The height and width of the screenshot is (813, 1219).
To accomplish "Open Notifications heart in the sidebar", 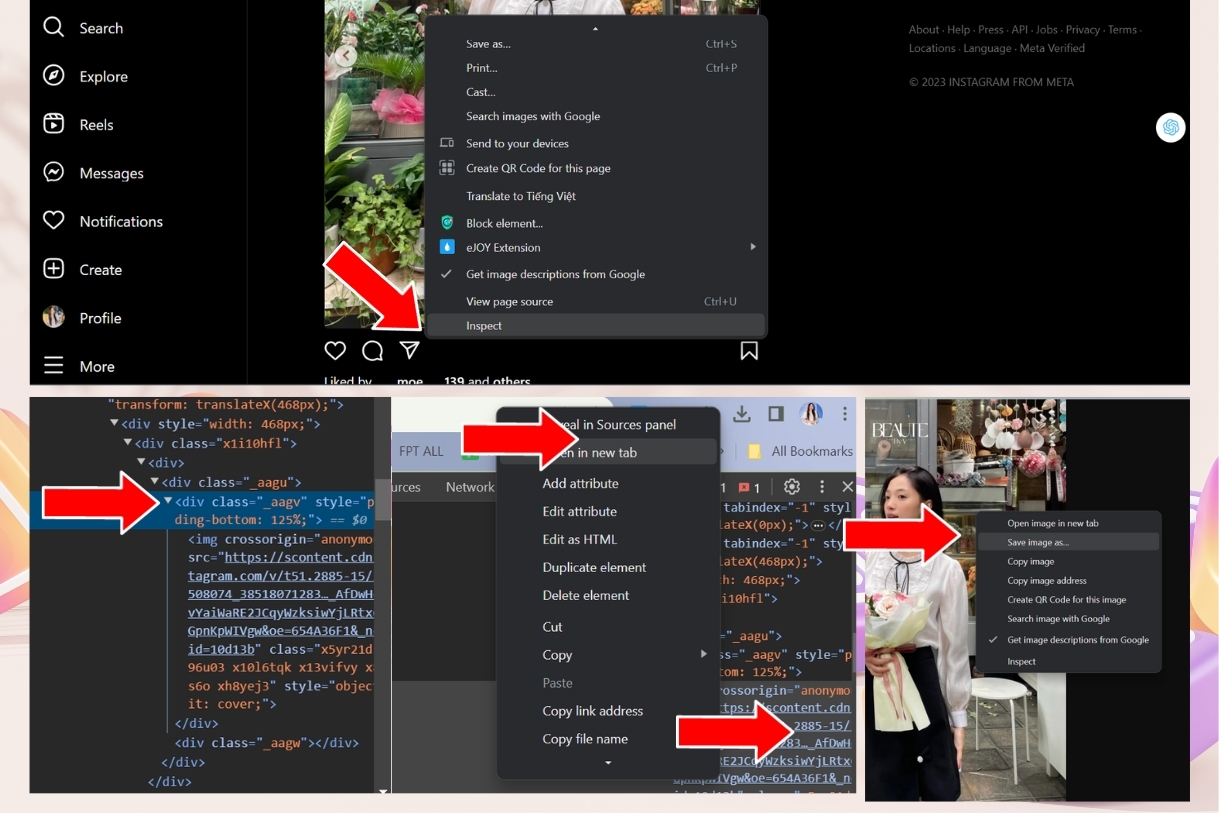I will pos(53,221).
